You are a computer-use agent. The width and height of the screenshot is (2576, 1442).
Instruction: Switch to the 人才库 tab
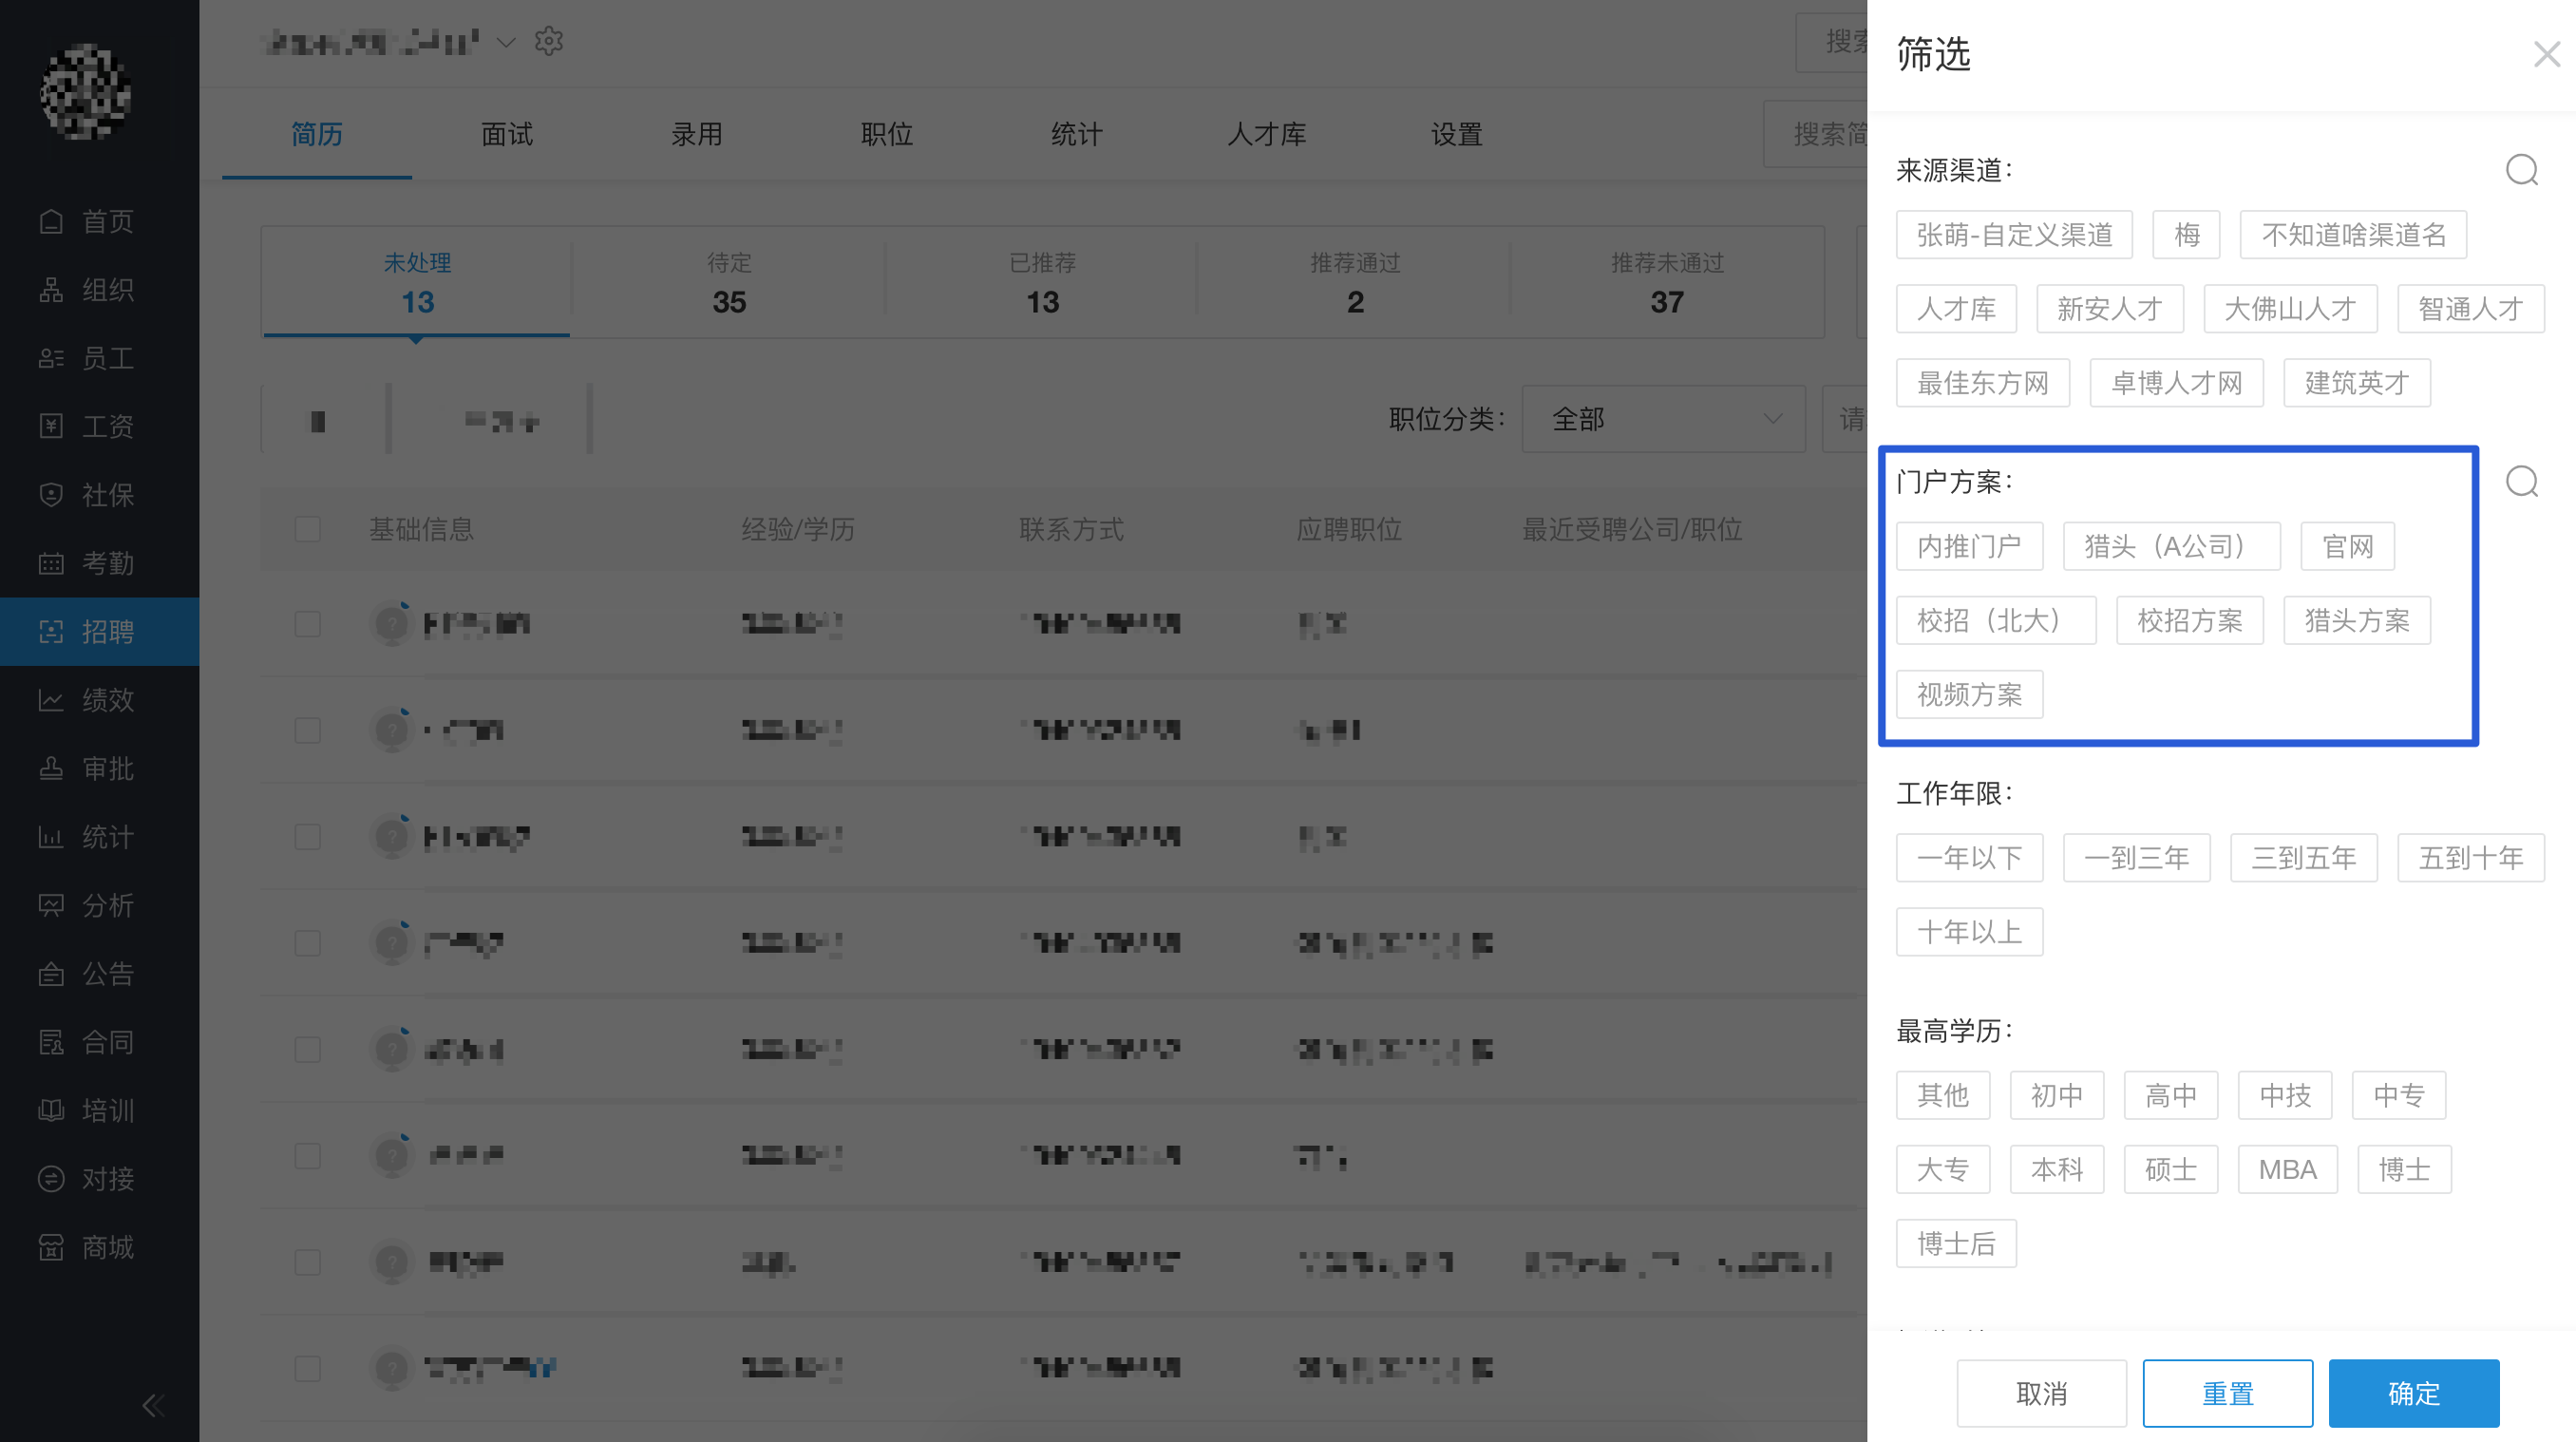[x=1267, y=134]
